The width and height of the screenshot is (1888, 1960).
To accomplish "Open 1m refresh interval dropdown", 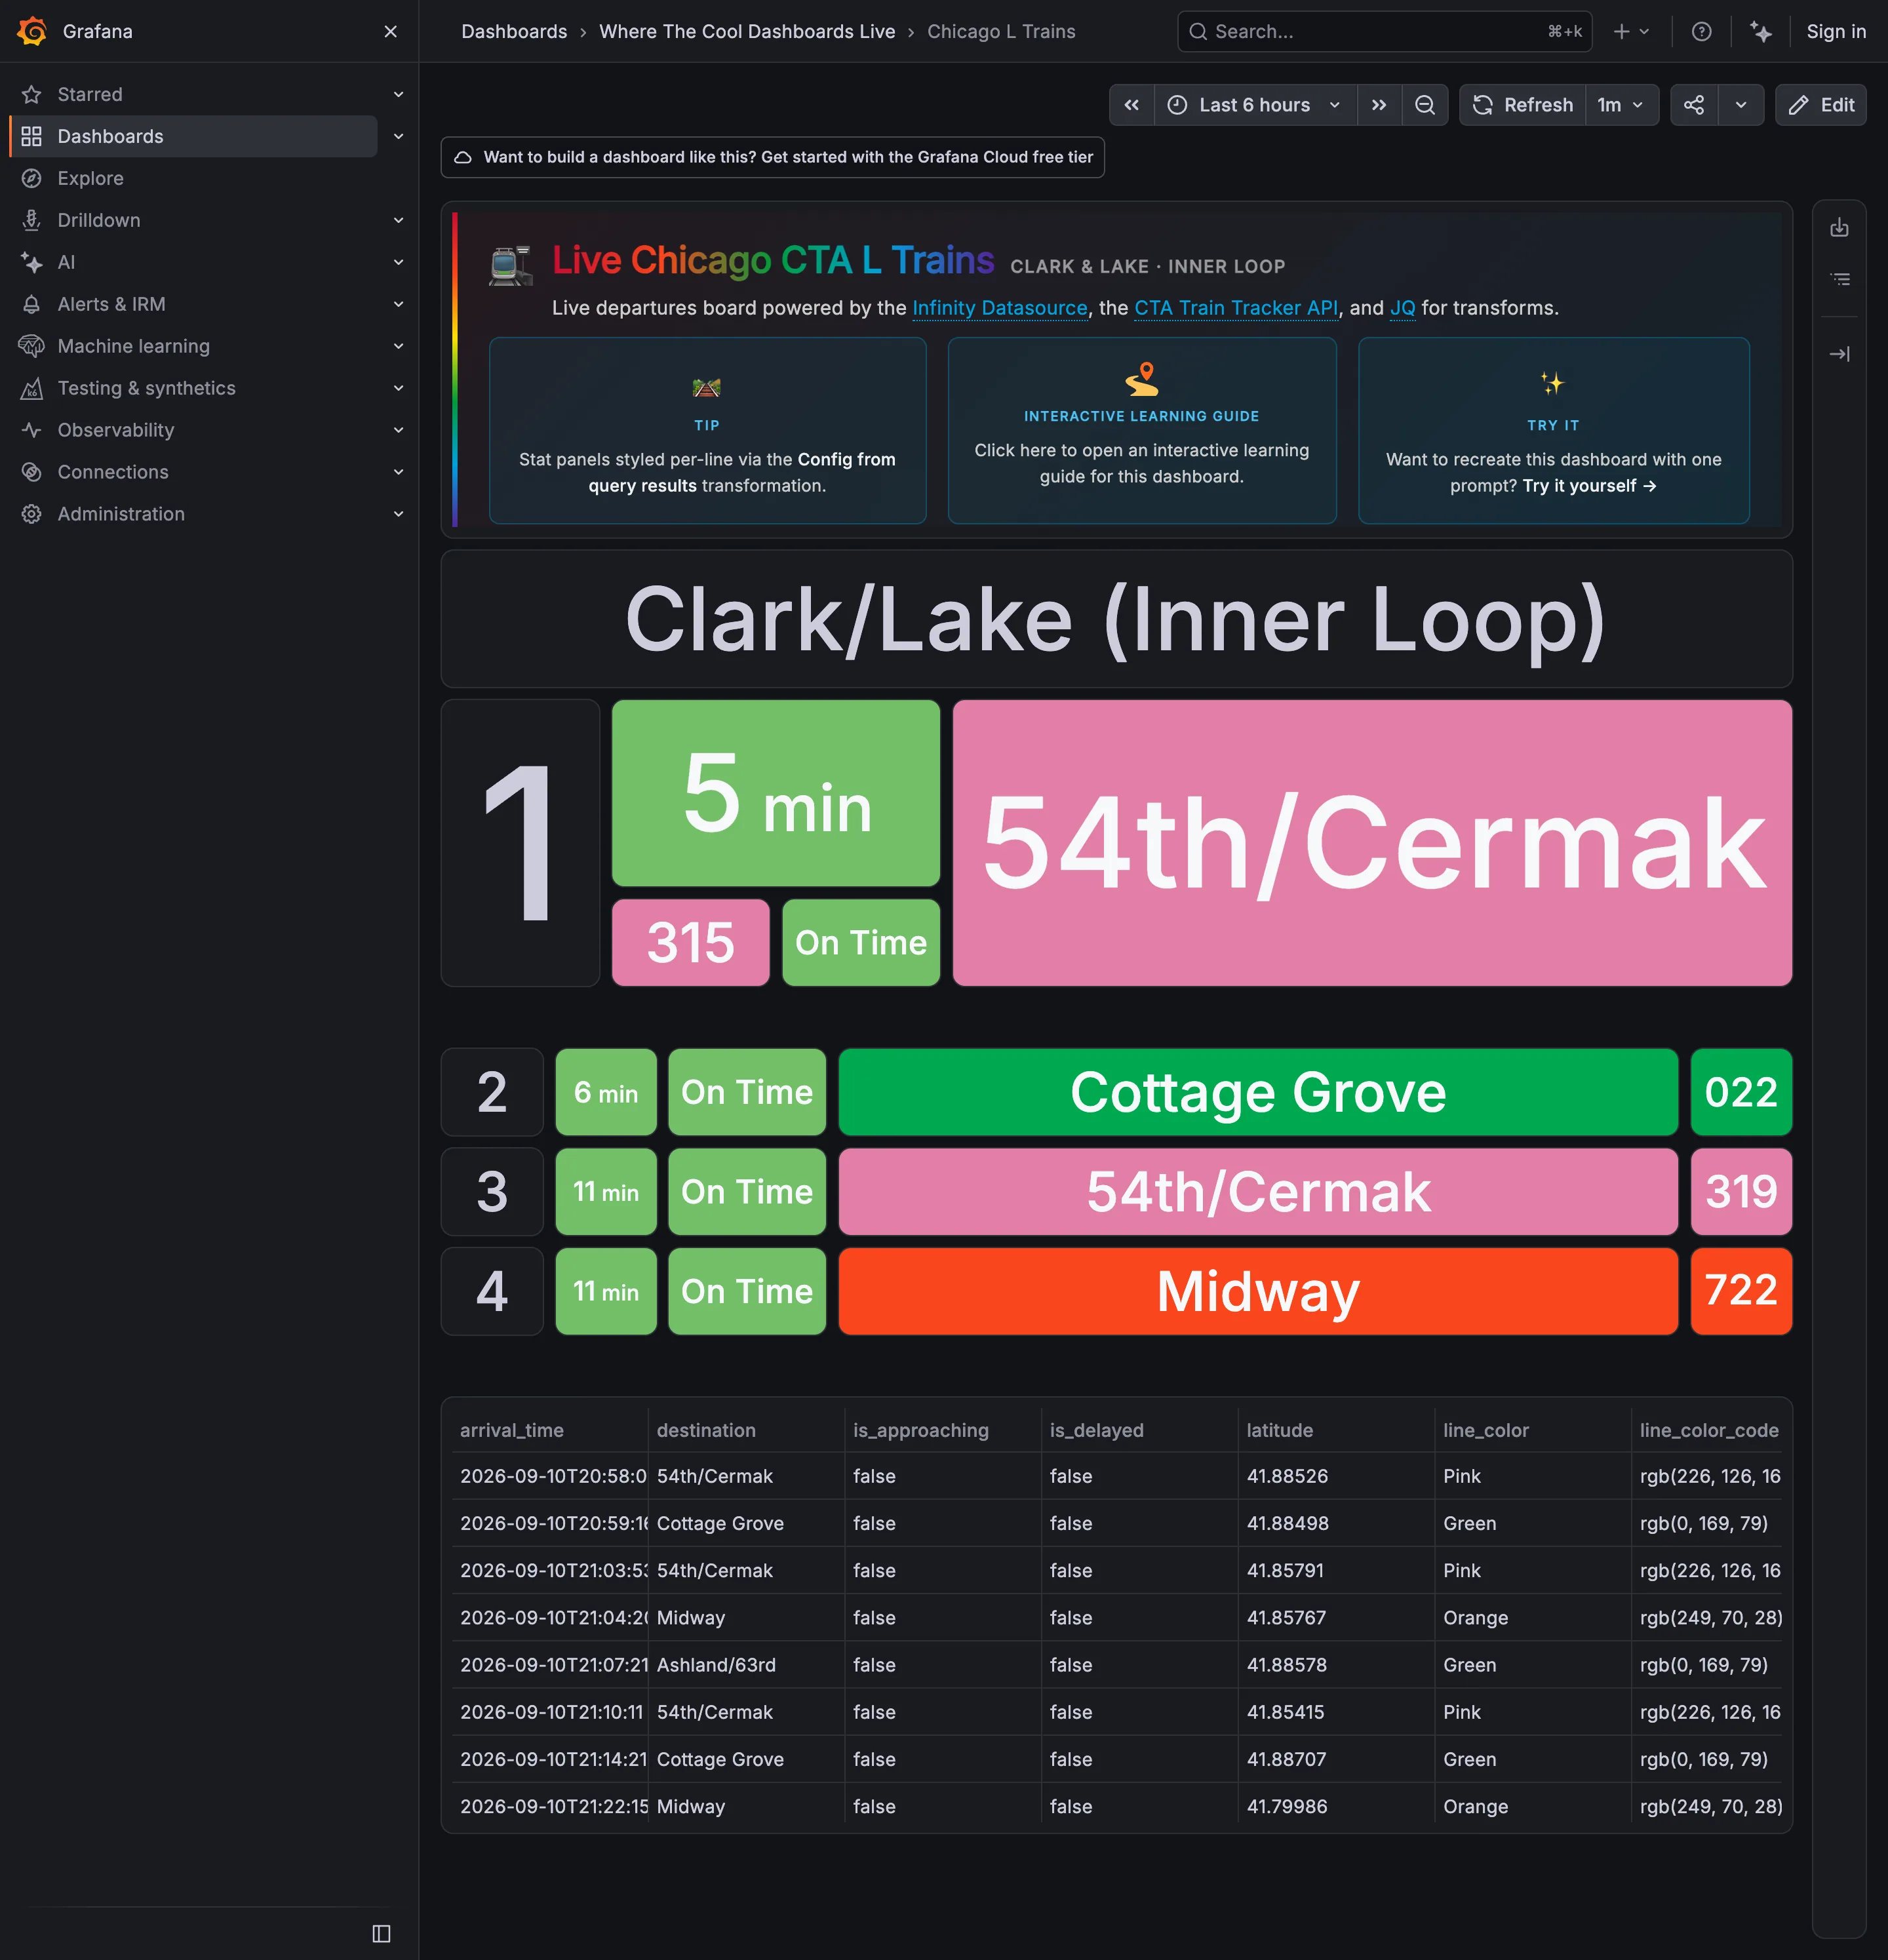I will point(1621,105).
